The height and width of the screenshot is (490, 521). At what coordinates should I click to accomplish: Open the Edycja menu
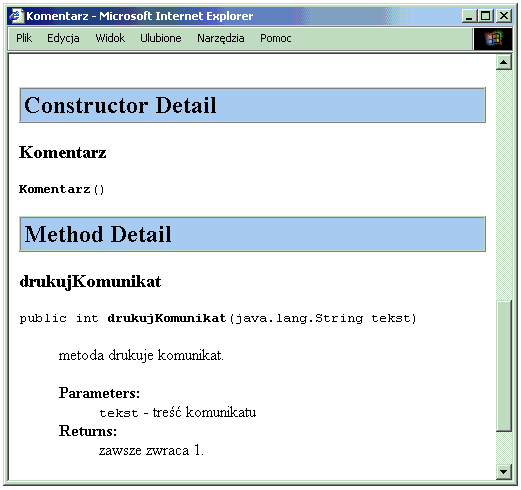(x=63, y=38)
